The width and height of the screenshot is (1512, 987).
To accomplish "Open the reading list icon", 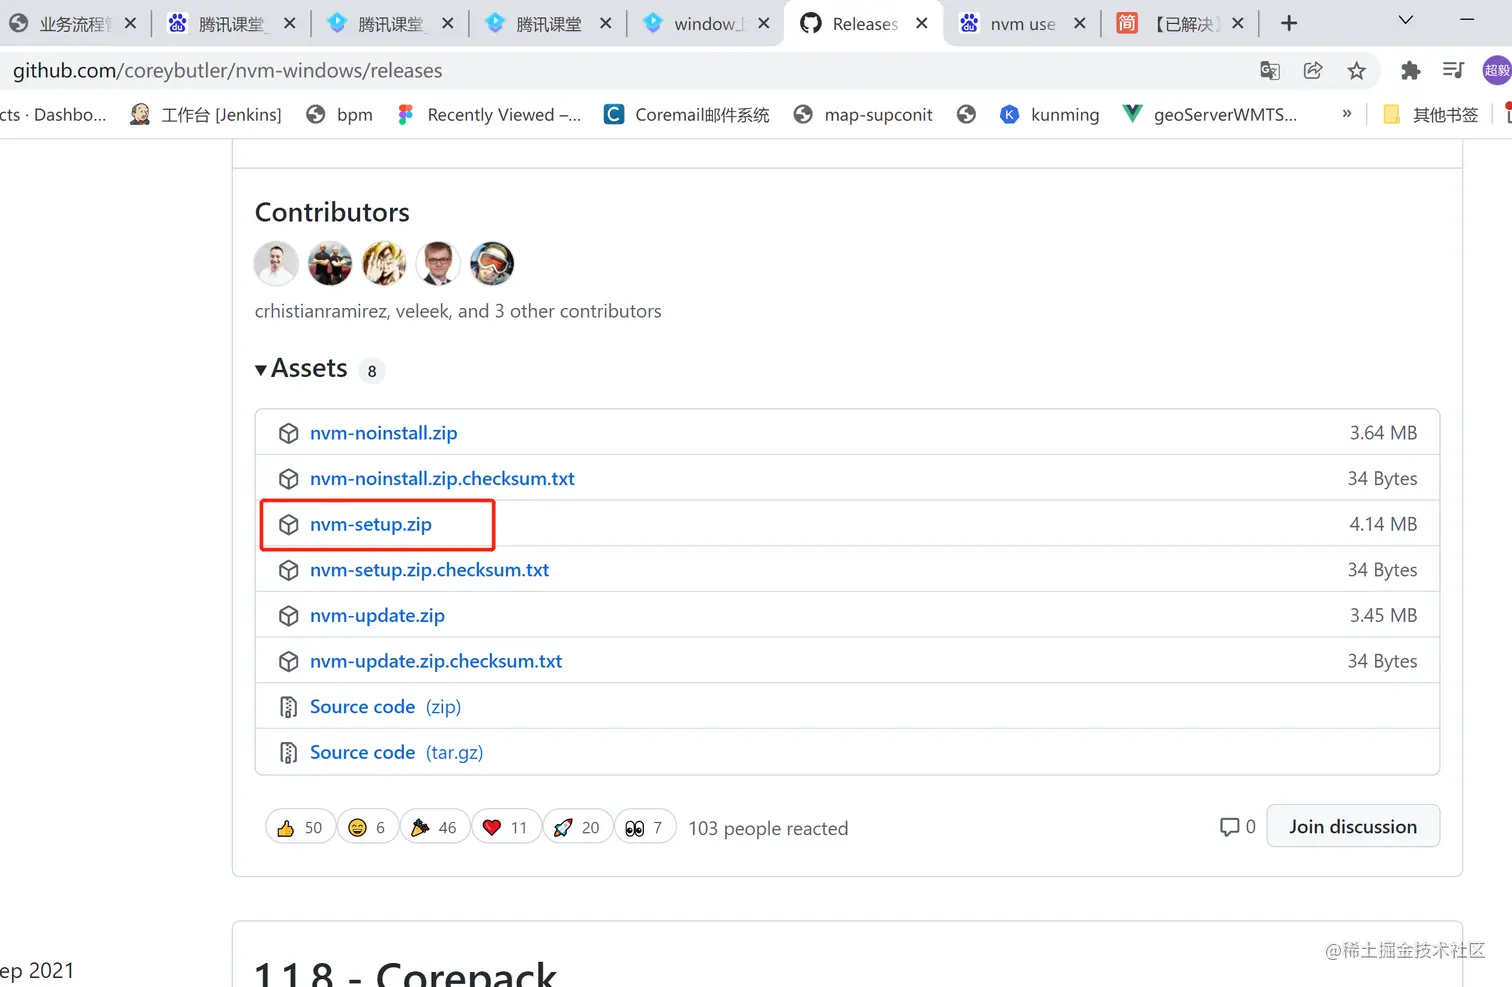I will pyautogui.click(x=1453, y=70).
